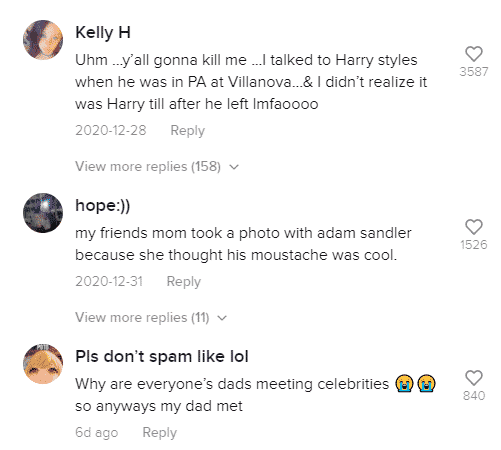This screenshot has height=450, width=501.
Task: Click the 2020-12-28 comment date
Action: click(111, 130)
